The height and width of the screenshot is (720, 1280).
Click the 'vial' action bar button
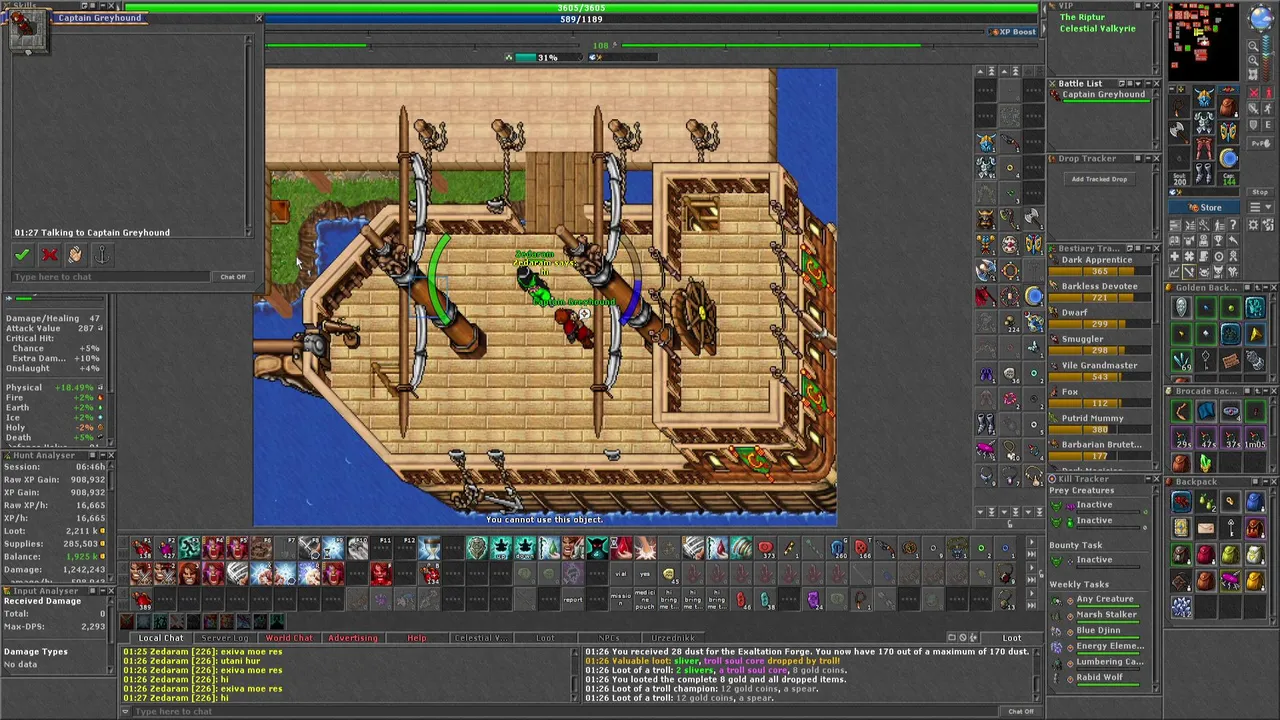(x=621, y=573)
